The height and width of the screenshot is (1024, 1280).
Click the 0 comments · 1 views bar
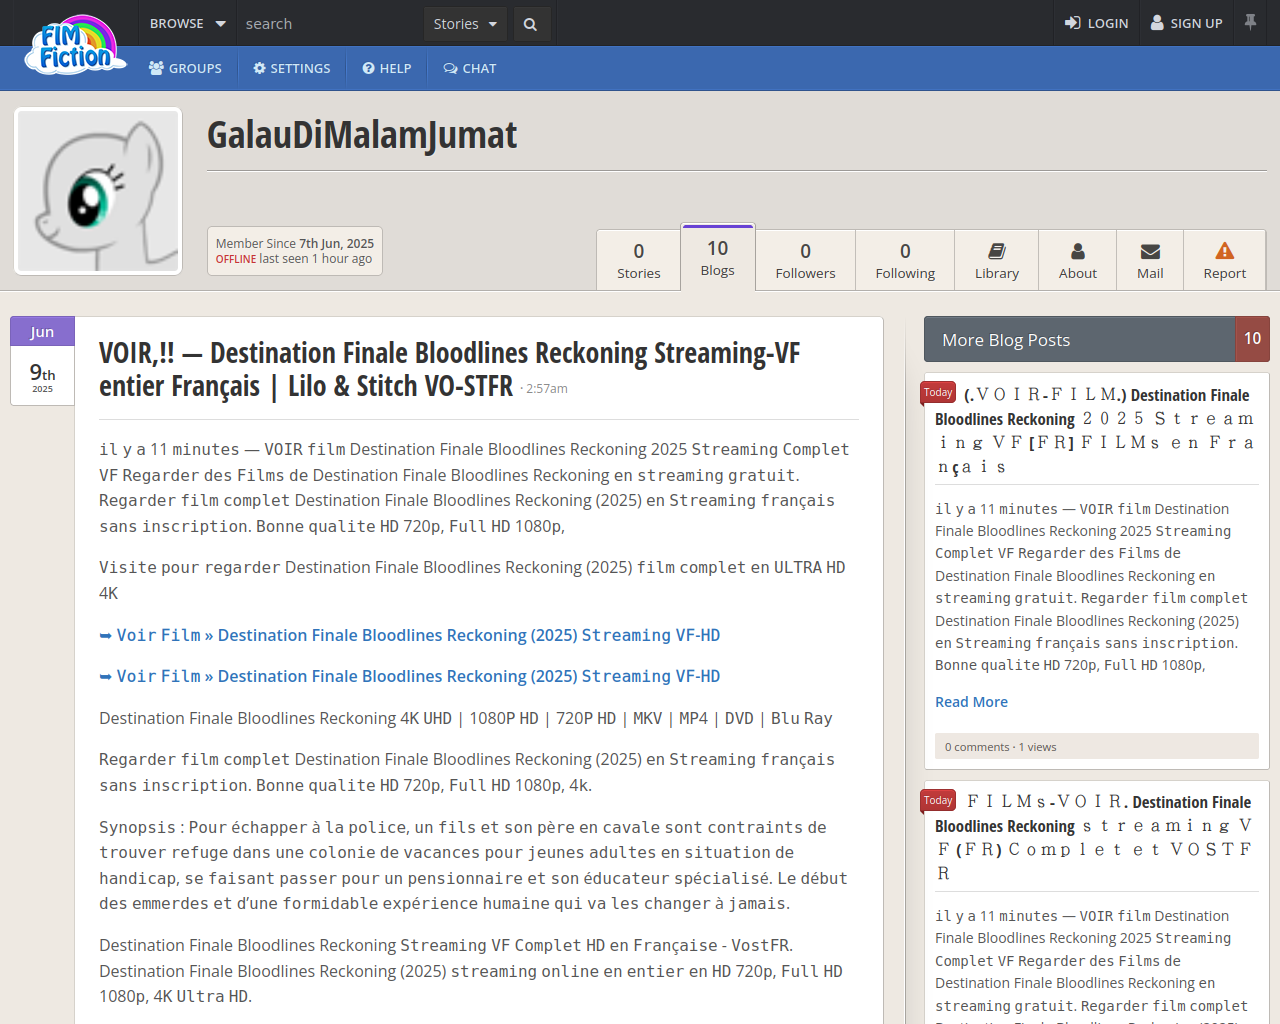pos(1097,747)
